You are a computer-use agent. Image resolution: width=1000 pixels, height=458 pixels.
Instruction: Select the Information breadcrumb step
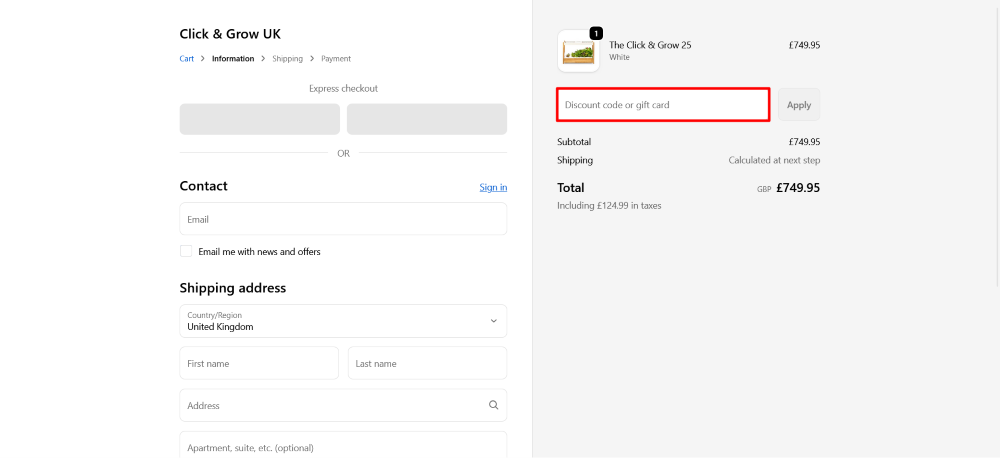coord(233,59)
